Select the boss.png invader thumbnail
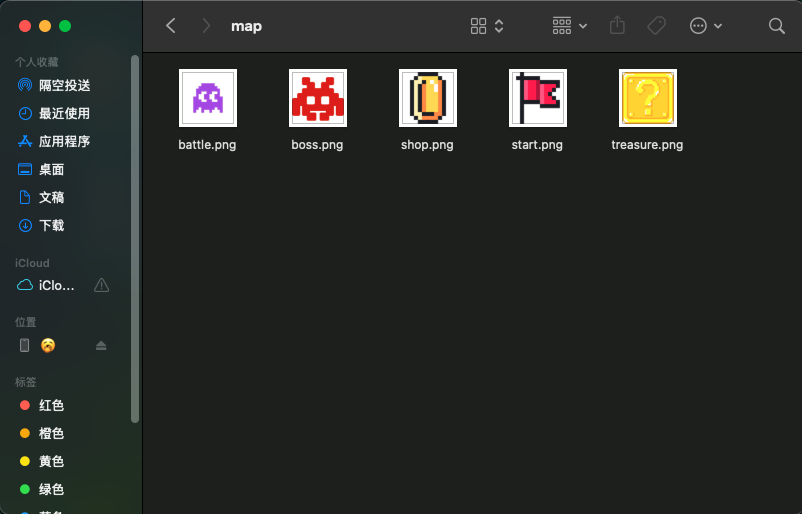This screenshot has width=802, height=514. tap(318, 98)
